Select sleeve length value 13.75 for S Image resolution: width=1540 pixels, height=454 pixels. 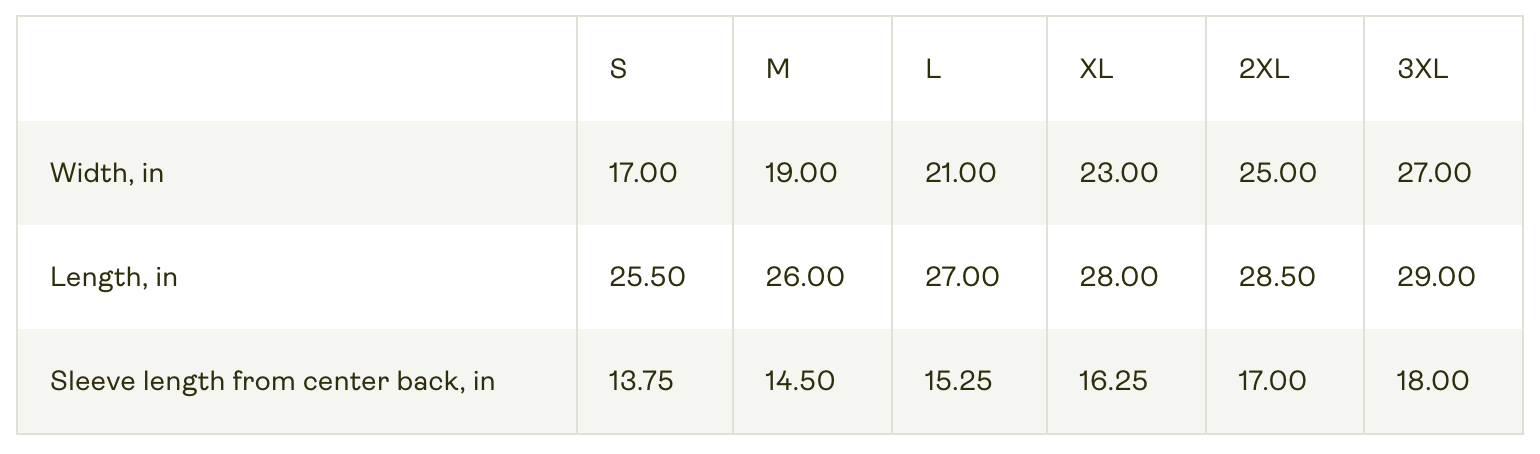coord(641,381)
